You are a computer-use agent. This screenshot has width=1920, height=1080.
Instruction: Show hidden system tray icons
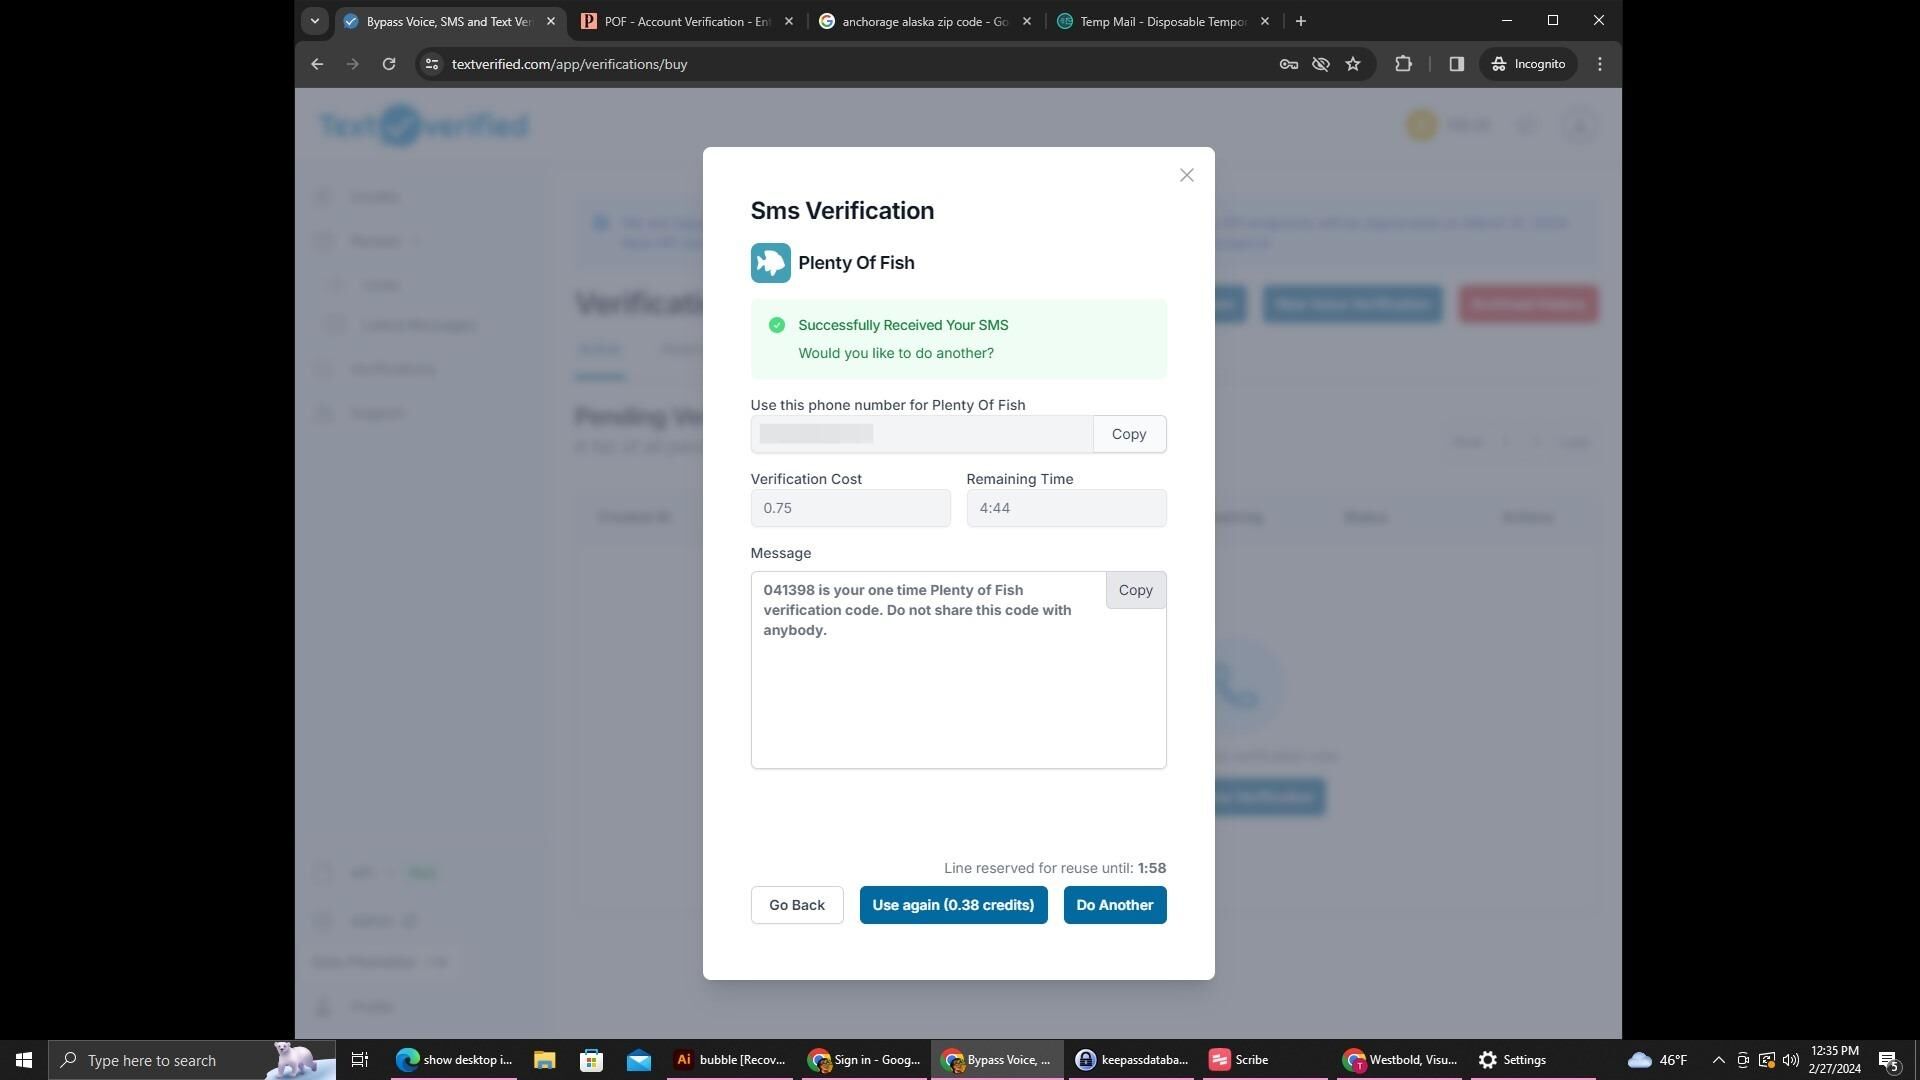coord(1718,1060)
